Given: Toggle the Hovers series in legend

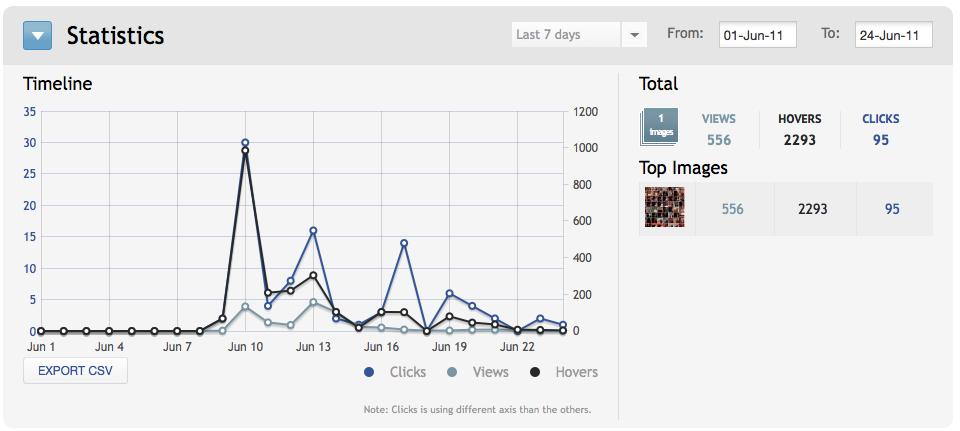Looking at the screenshot, I should click(x=564, y=372).
